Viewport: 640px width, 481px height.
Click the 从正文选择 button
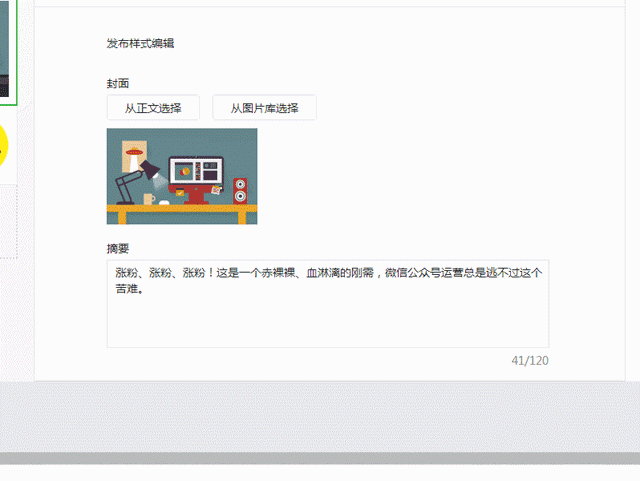pyautogui.click(x=153, y=108)
